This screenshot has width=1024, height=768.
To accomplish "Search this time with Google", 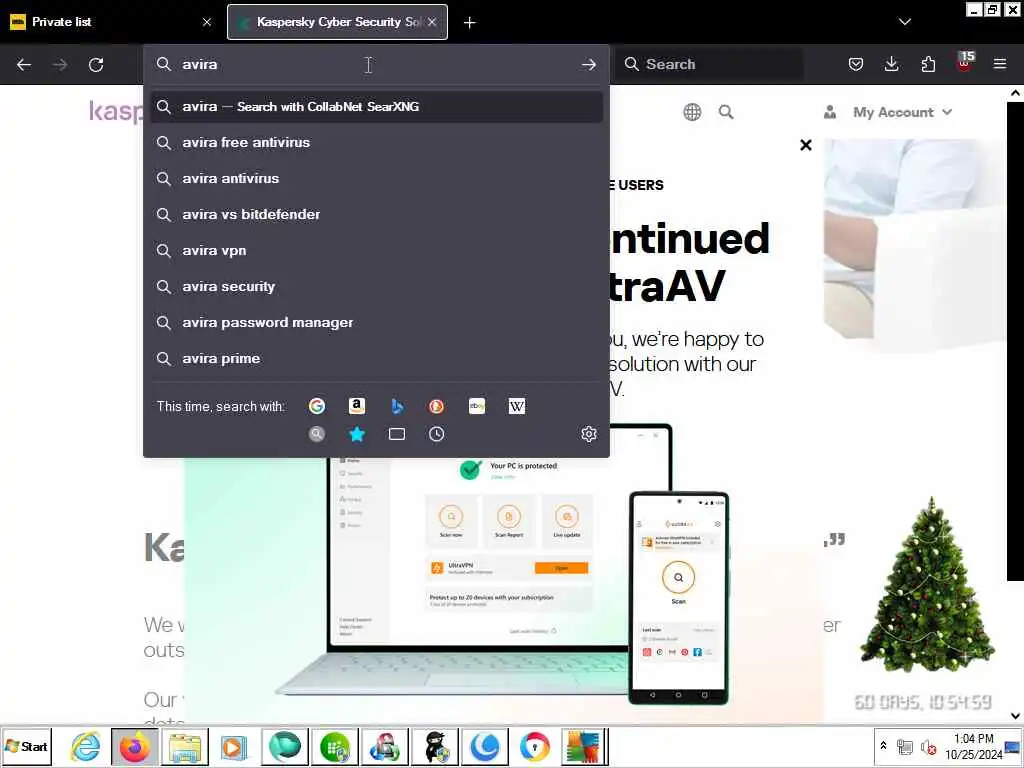I will [317, 406].
